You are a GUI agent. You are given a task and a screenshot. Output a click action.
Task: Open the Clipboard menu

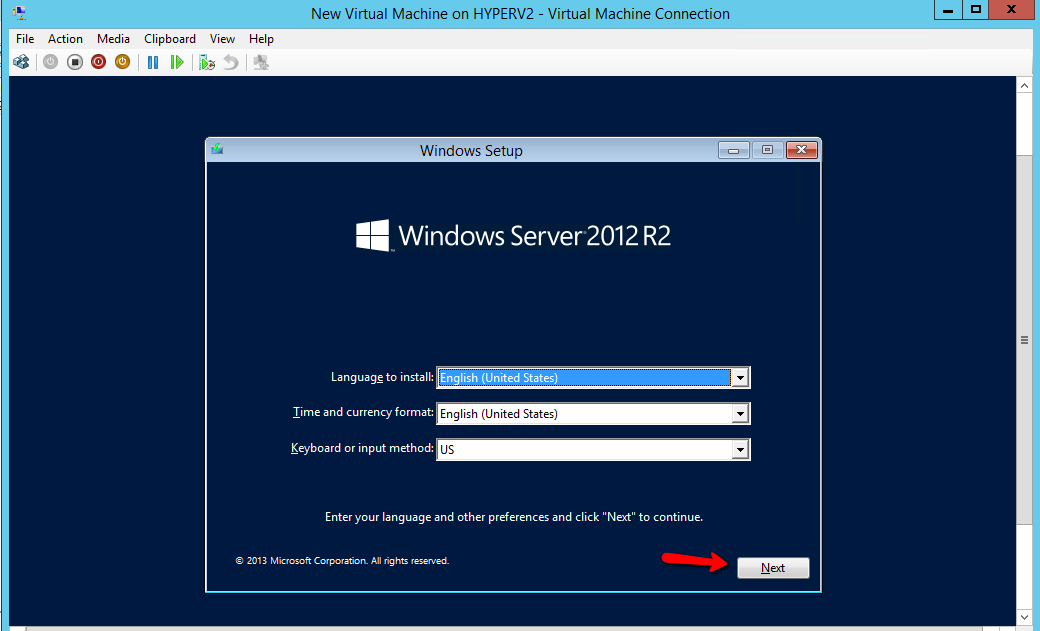pos(170,39)
